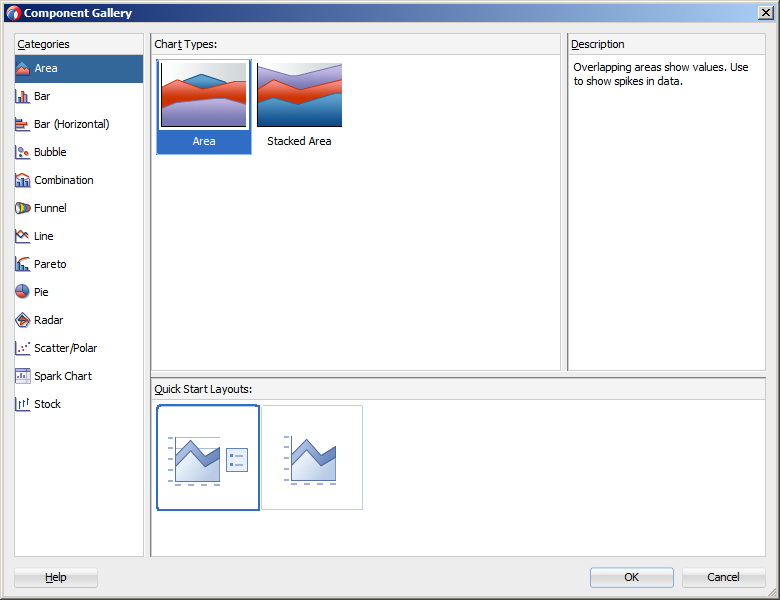Click the 'Spark Chart' category label
This screenshot has width=780, height=600.
[63, 376]
